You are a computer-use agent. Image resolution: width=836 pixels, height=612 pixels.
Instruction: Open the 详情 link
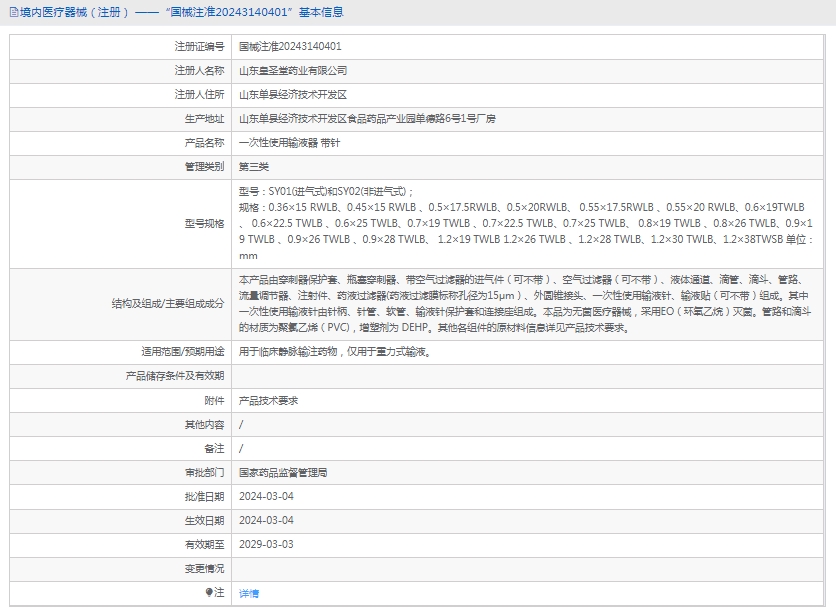(249, 593)
